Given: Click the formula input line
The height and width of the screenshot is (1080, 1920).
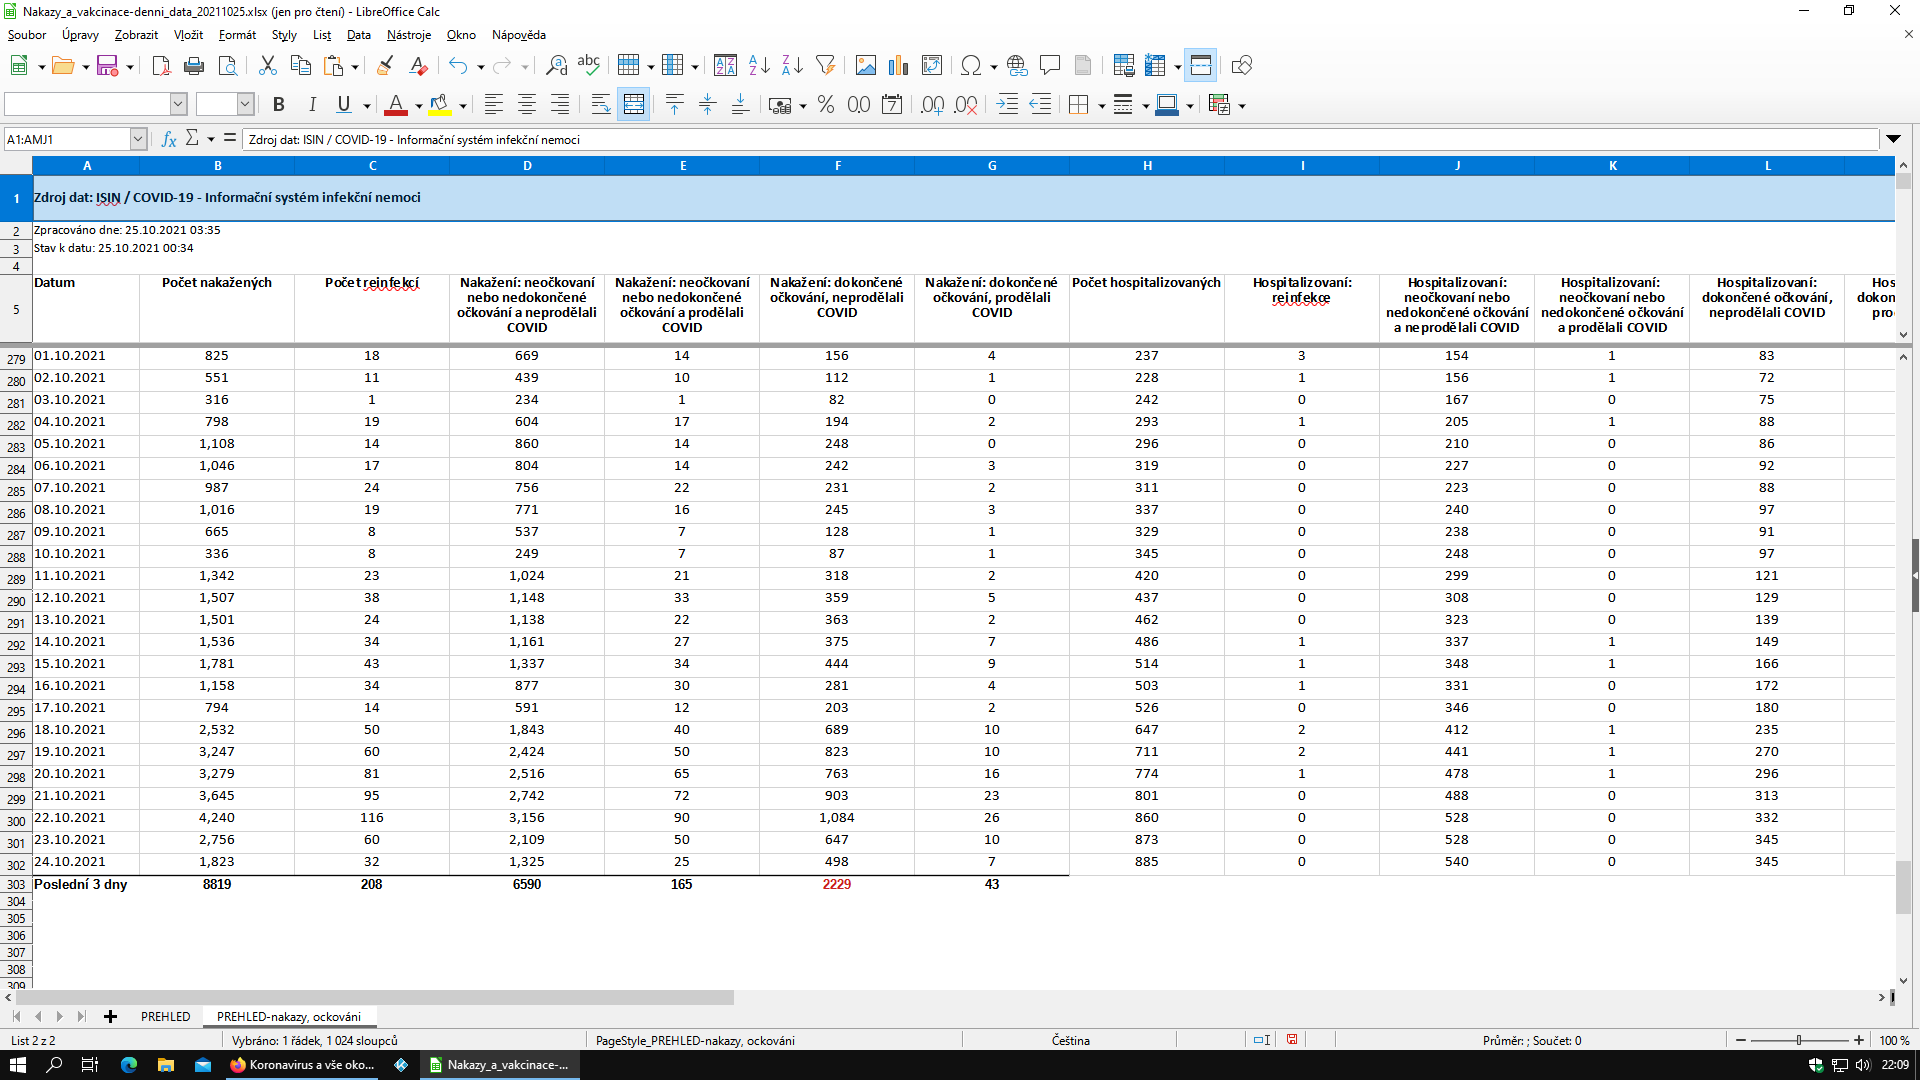Looking at the screenshot, I should pyautogui.click(x=1060, y=140).
